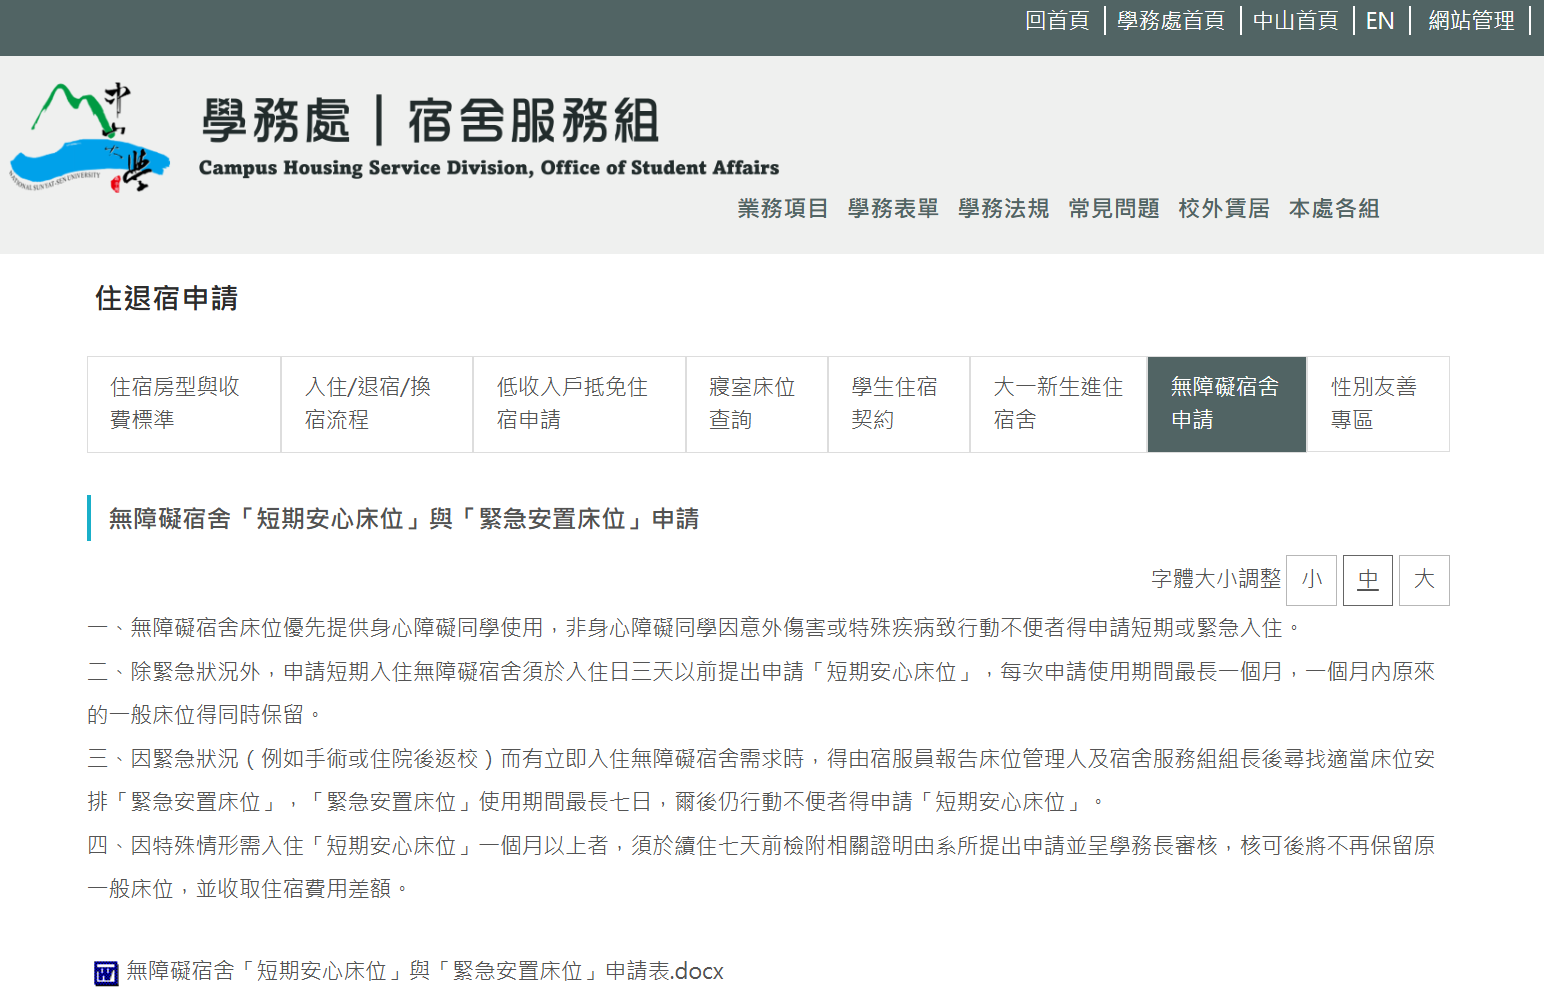This screenshot has width=1544, height=996.
Task: Go to 校外賃居 section
Action: [x=1223, y=208]
